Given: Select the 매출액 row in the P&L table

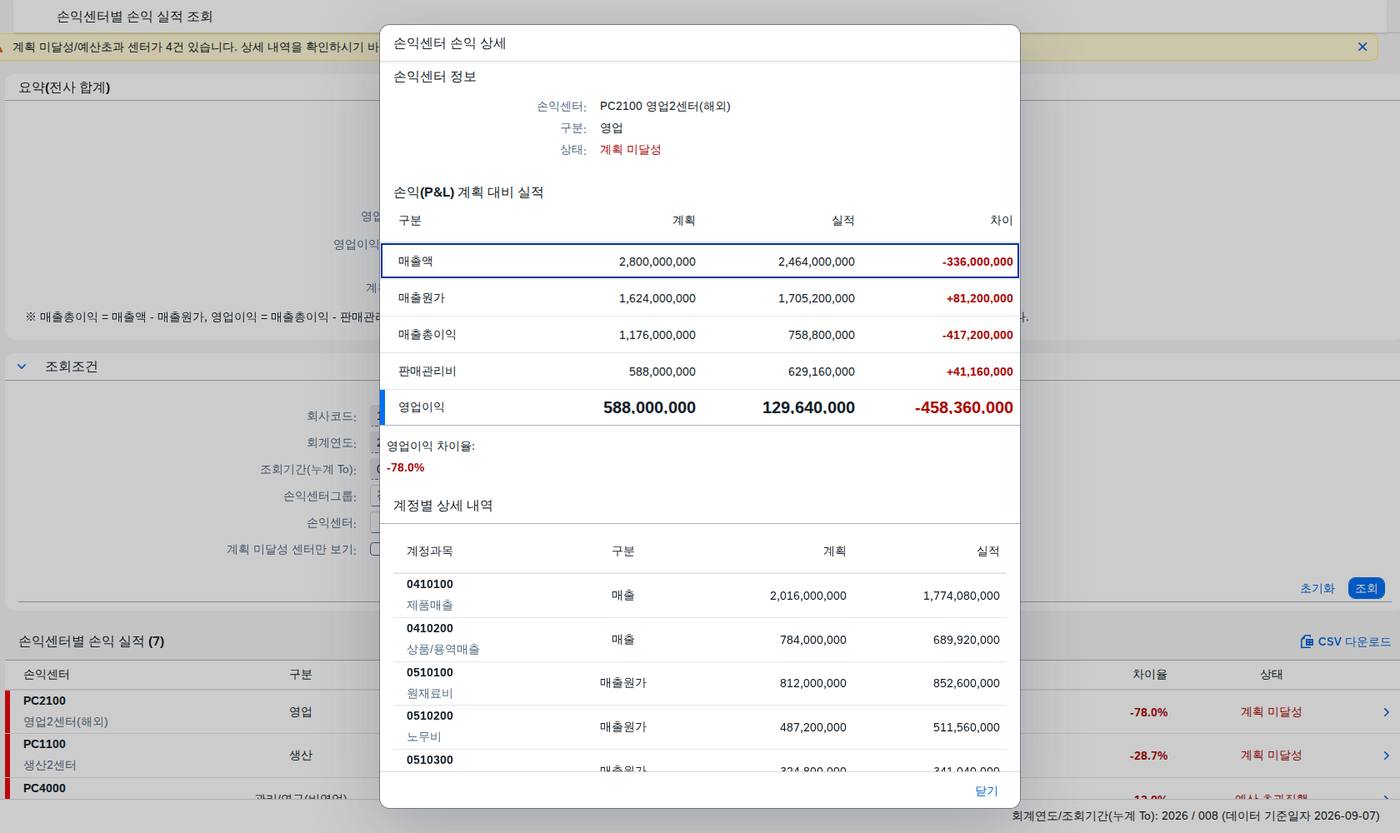Looking at the screenshot, I should (700, 261).
